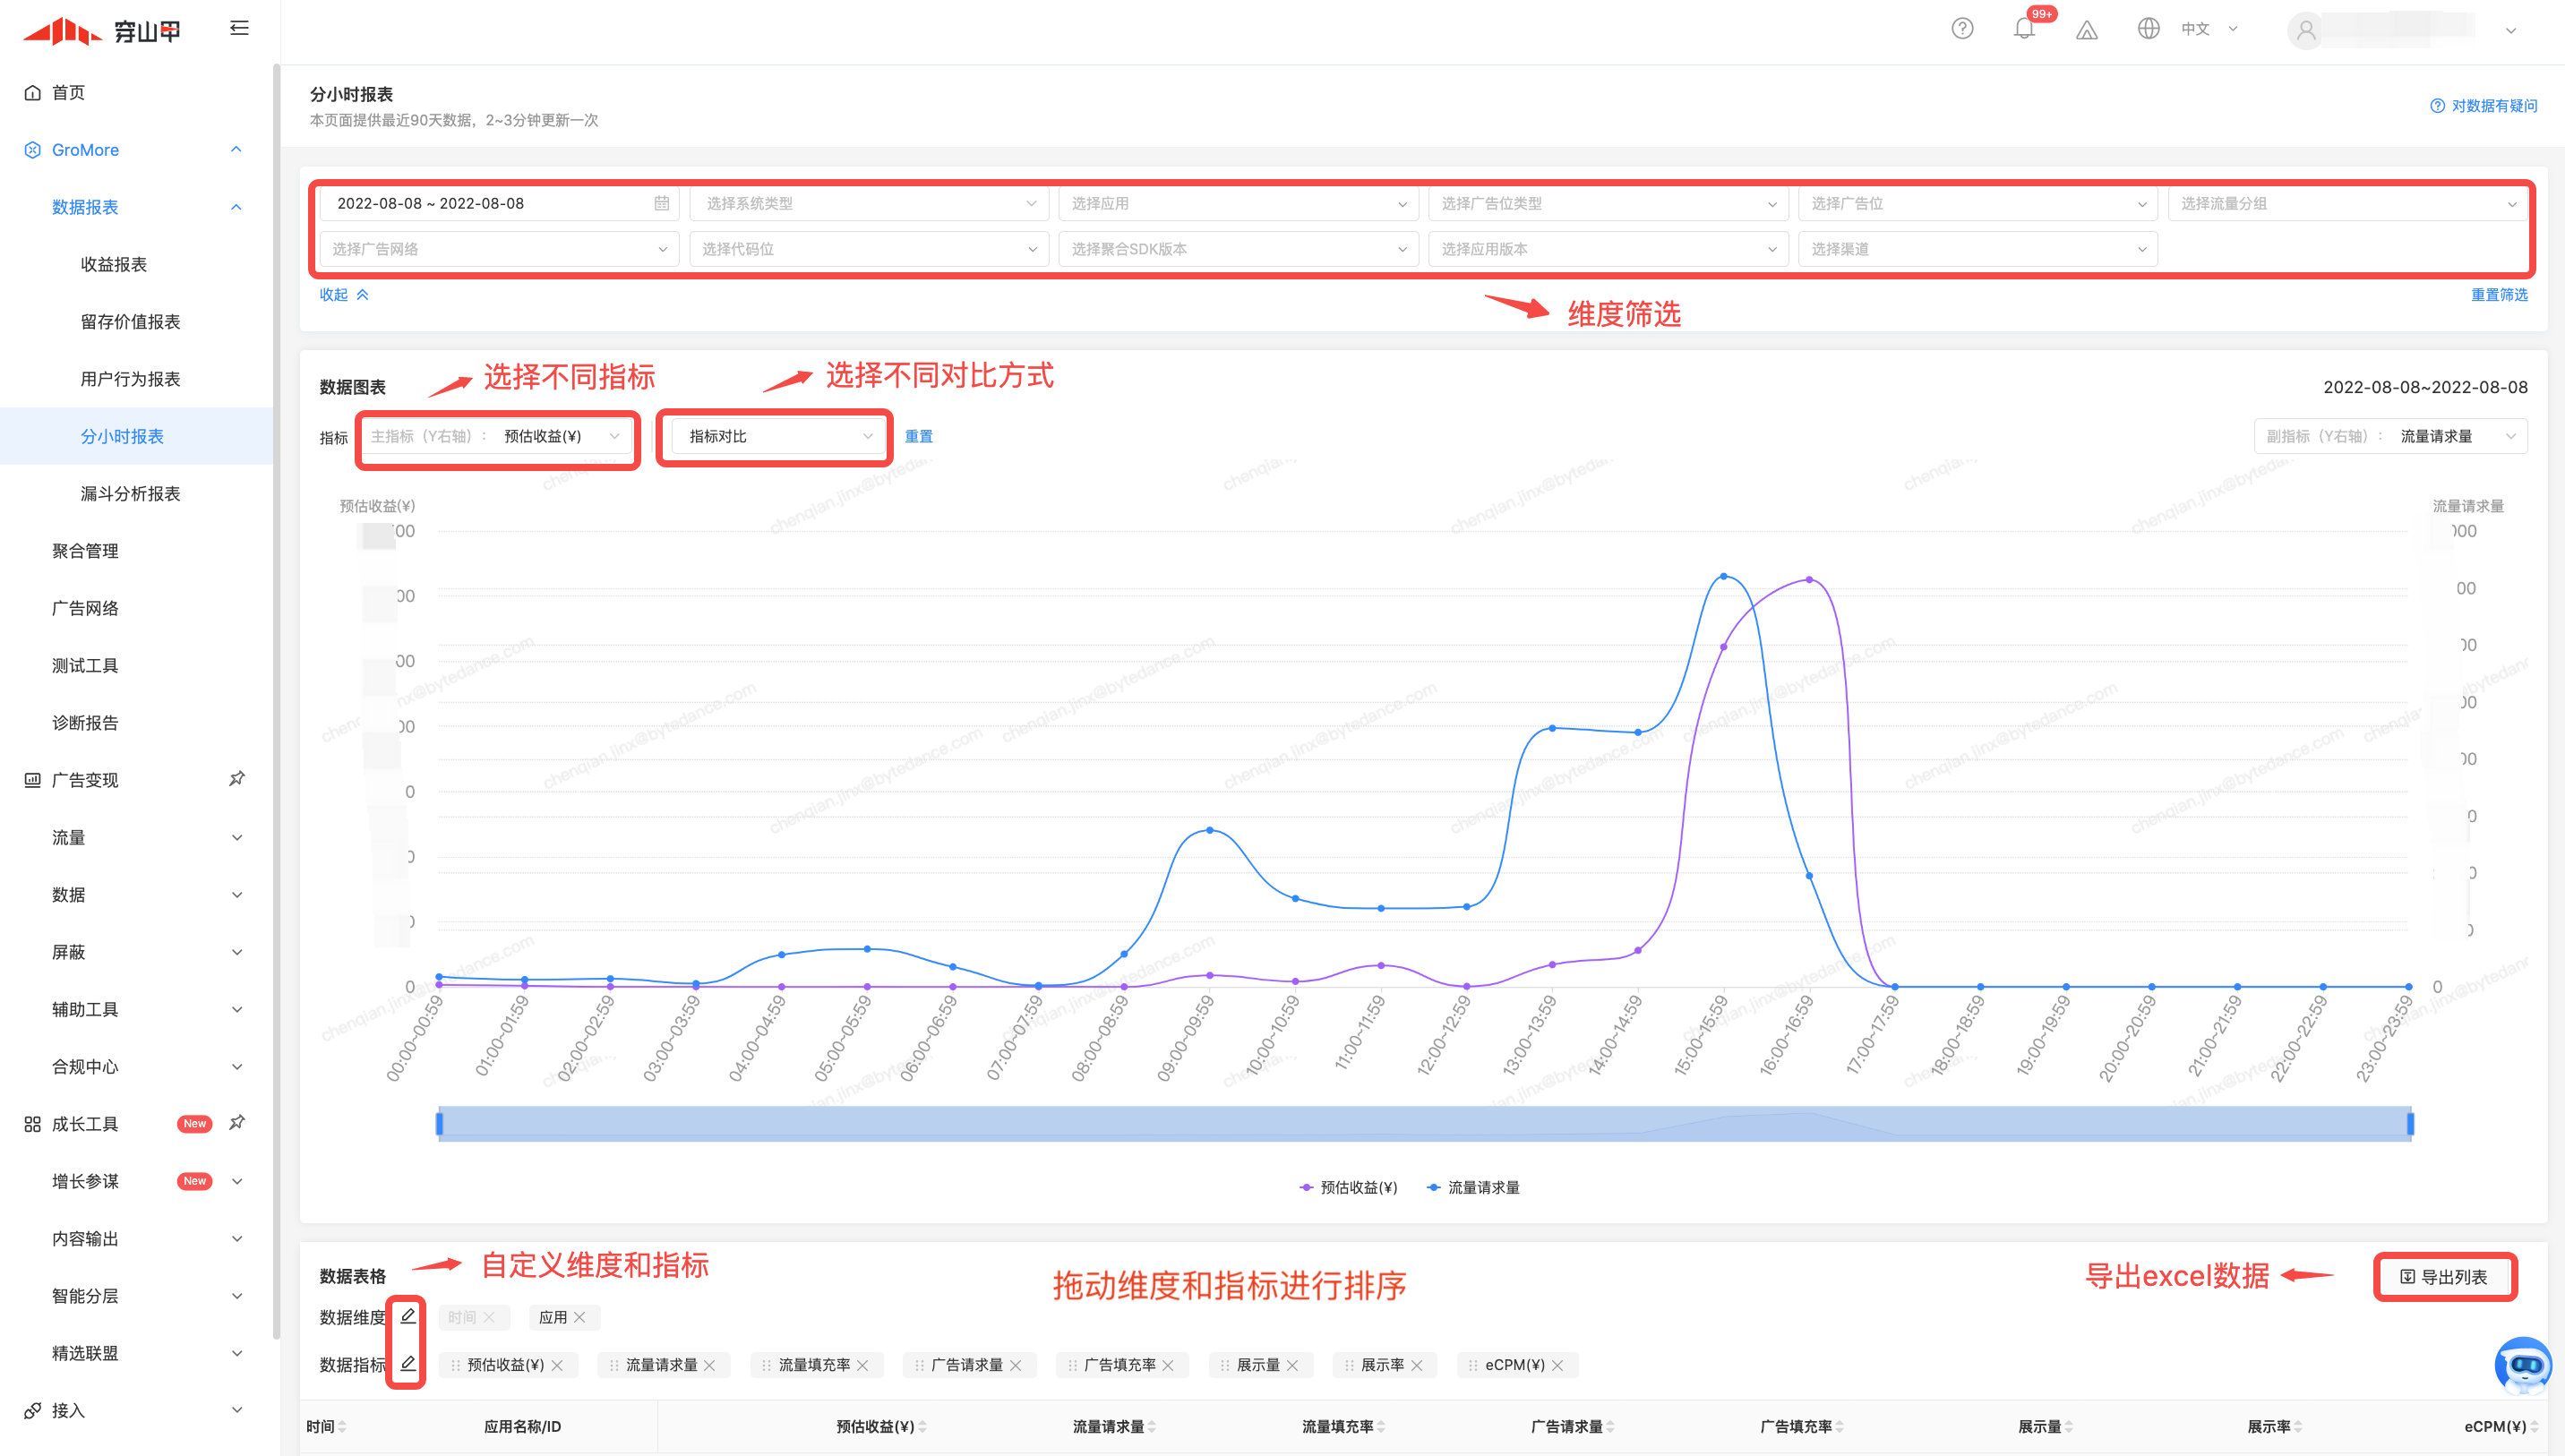Collapse the sidebar menu icon
The image size is (2565, 1456).
239,28
